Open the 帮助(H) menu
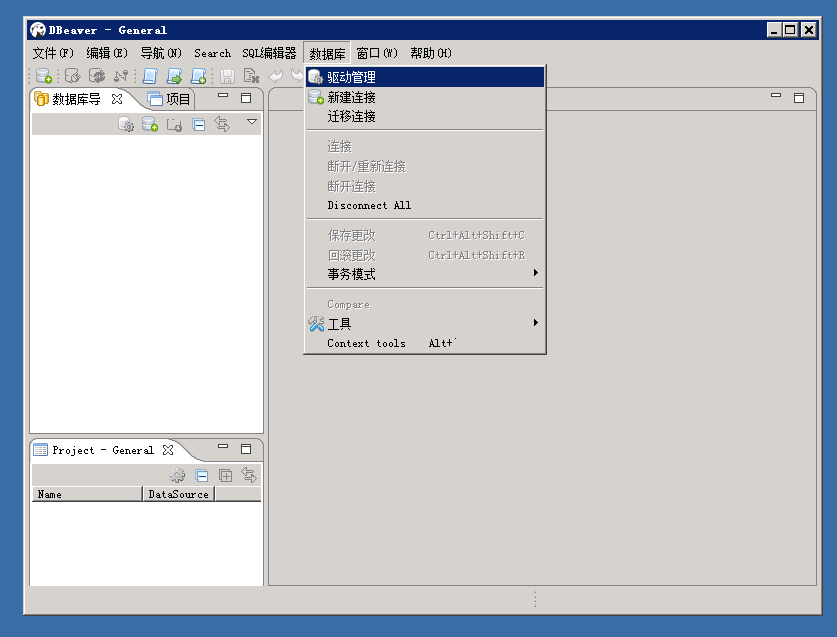This screenshot has width=837, height=637. click(x=431, y=53)
